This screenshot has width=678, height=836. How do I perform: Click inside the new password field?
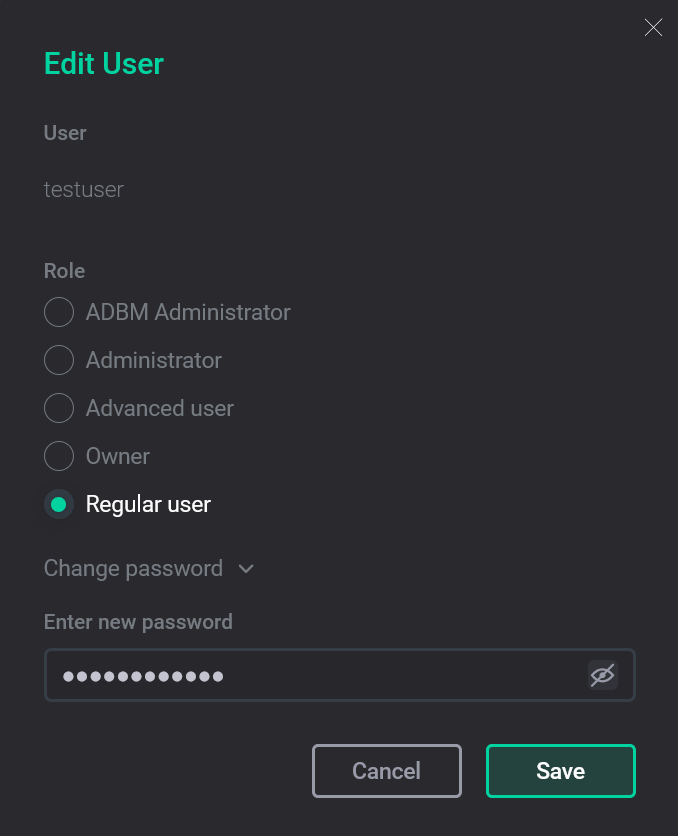(300, 675)
